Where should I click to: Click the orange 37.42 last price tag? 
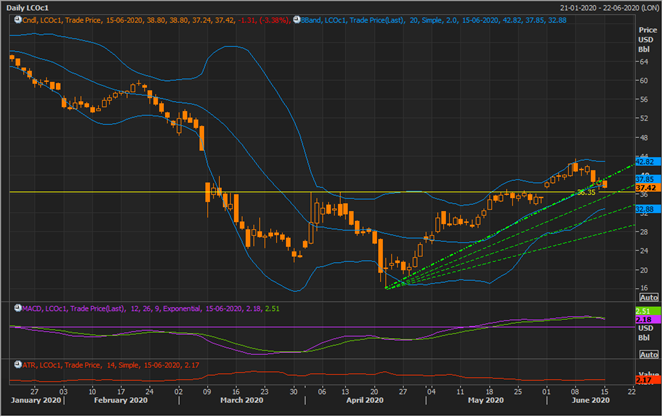[x=648, y=187]
